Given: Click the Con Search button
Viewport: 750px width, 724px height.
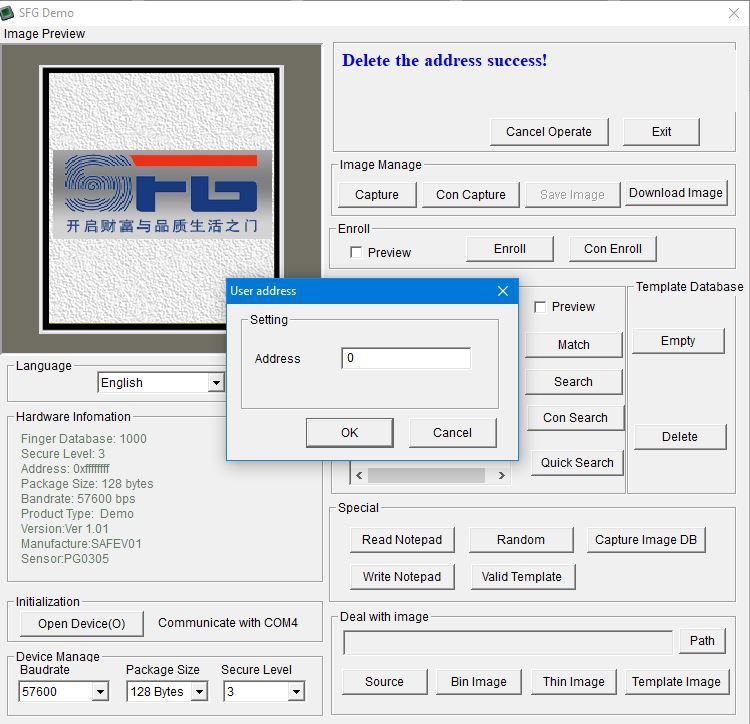Looking at the screenshot, I should 575,417.
